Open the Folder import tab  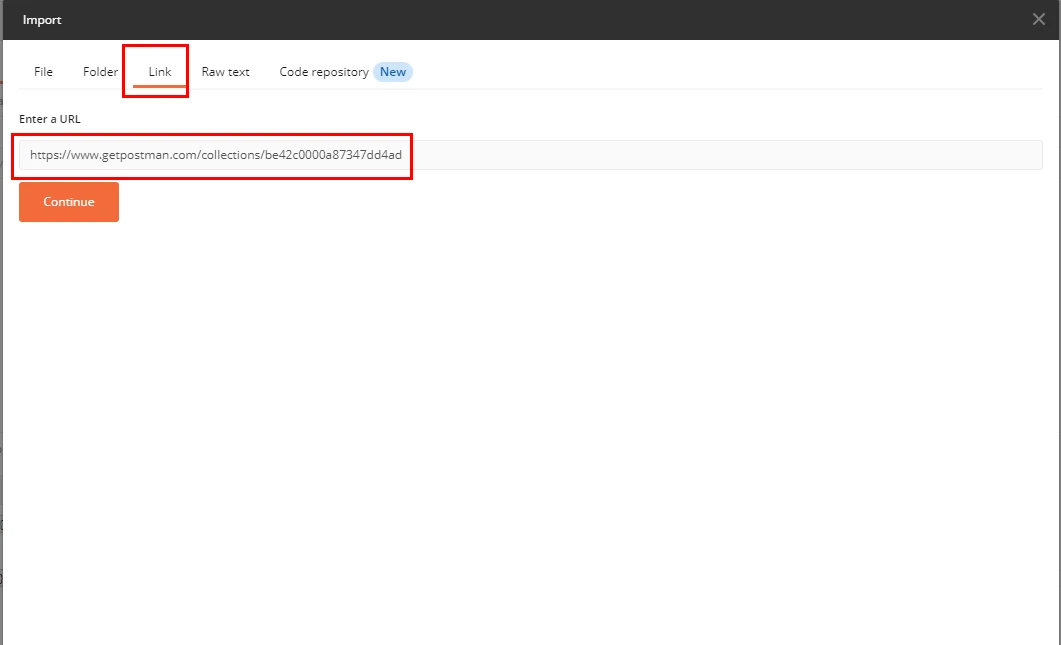[100, 72]
